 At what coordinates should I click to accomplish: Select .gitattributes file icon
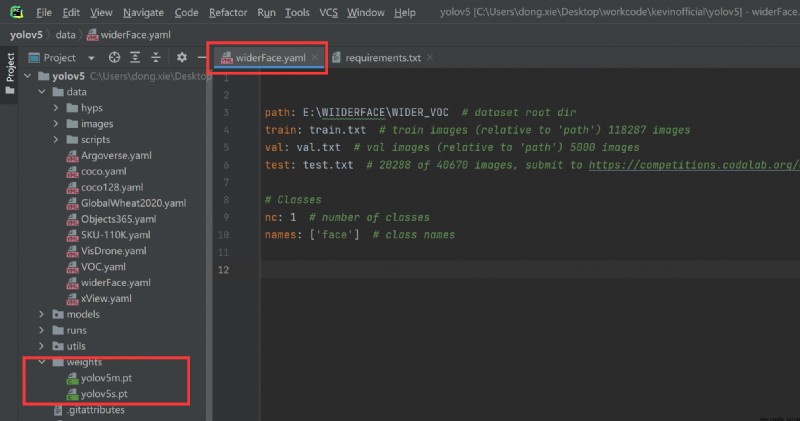pos(58,410)
